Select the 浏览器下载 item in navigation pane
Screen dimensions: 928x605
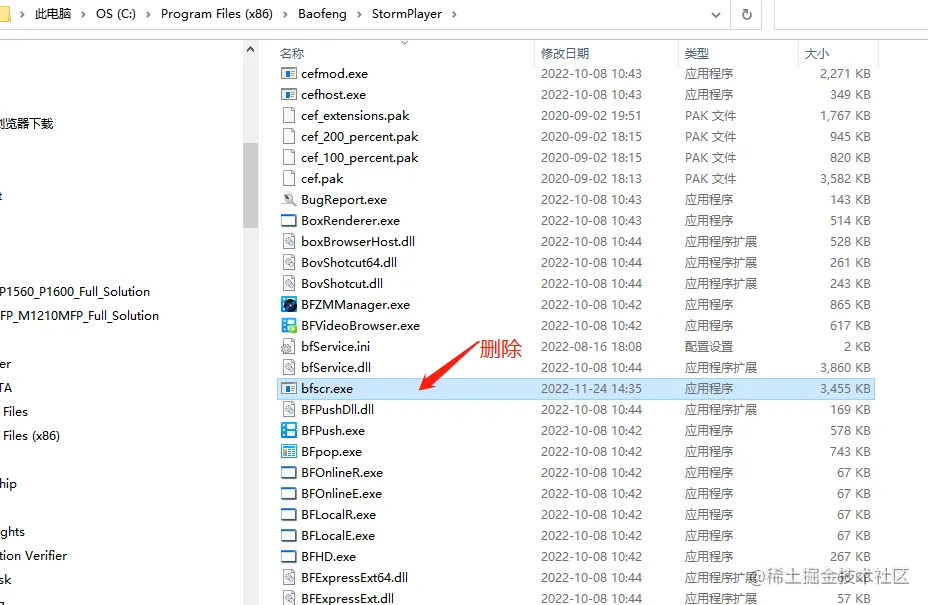(27, 123)
